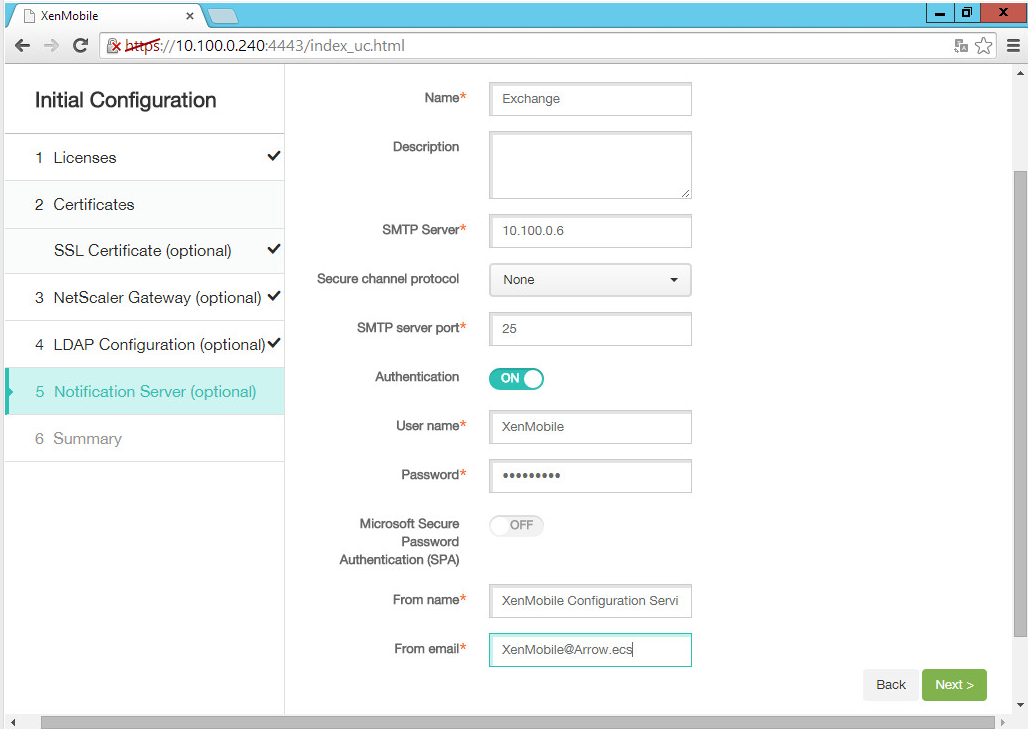Enable Microsoft Secure Password Authentication toggle
Image resolution: width=1028 pixels, height=729 pixels.
pos(516,525)
